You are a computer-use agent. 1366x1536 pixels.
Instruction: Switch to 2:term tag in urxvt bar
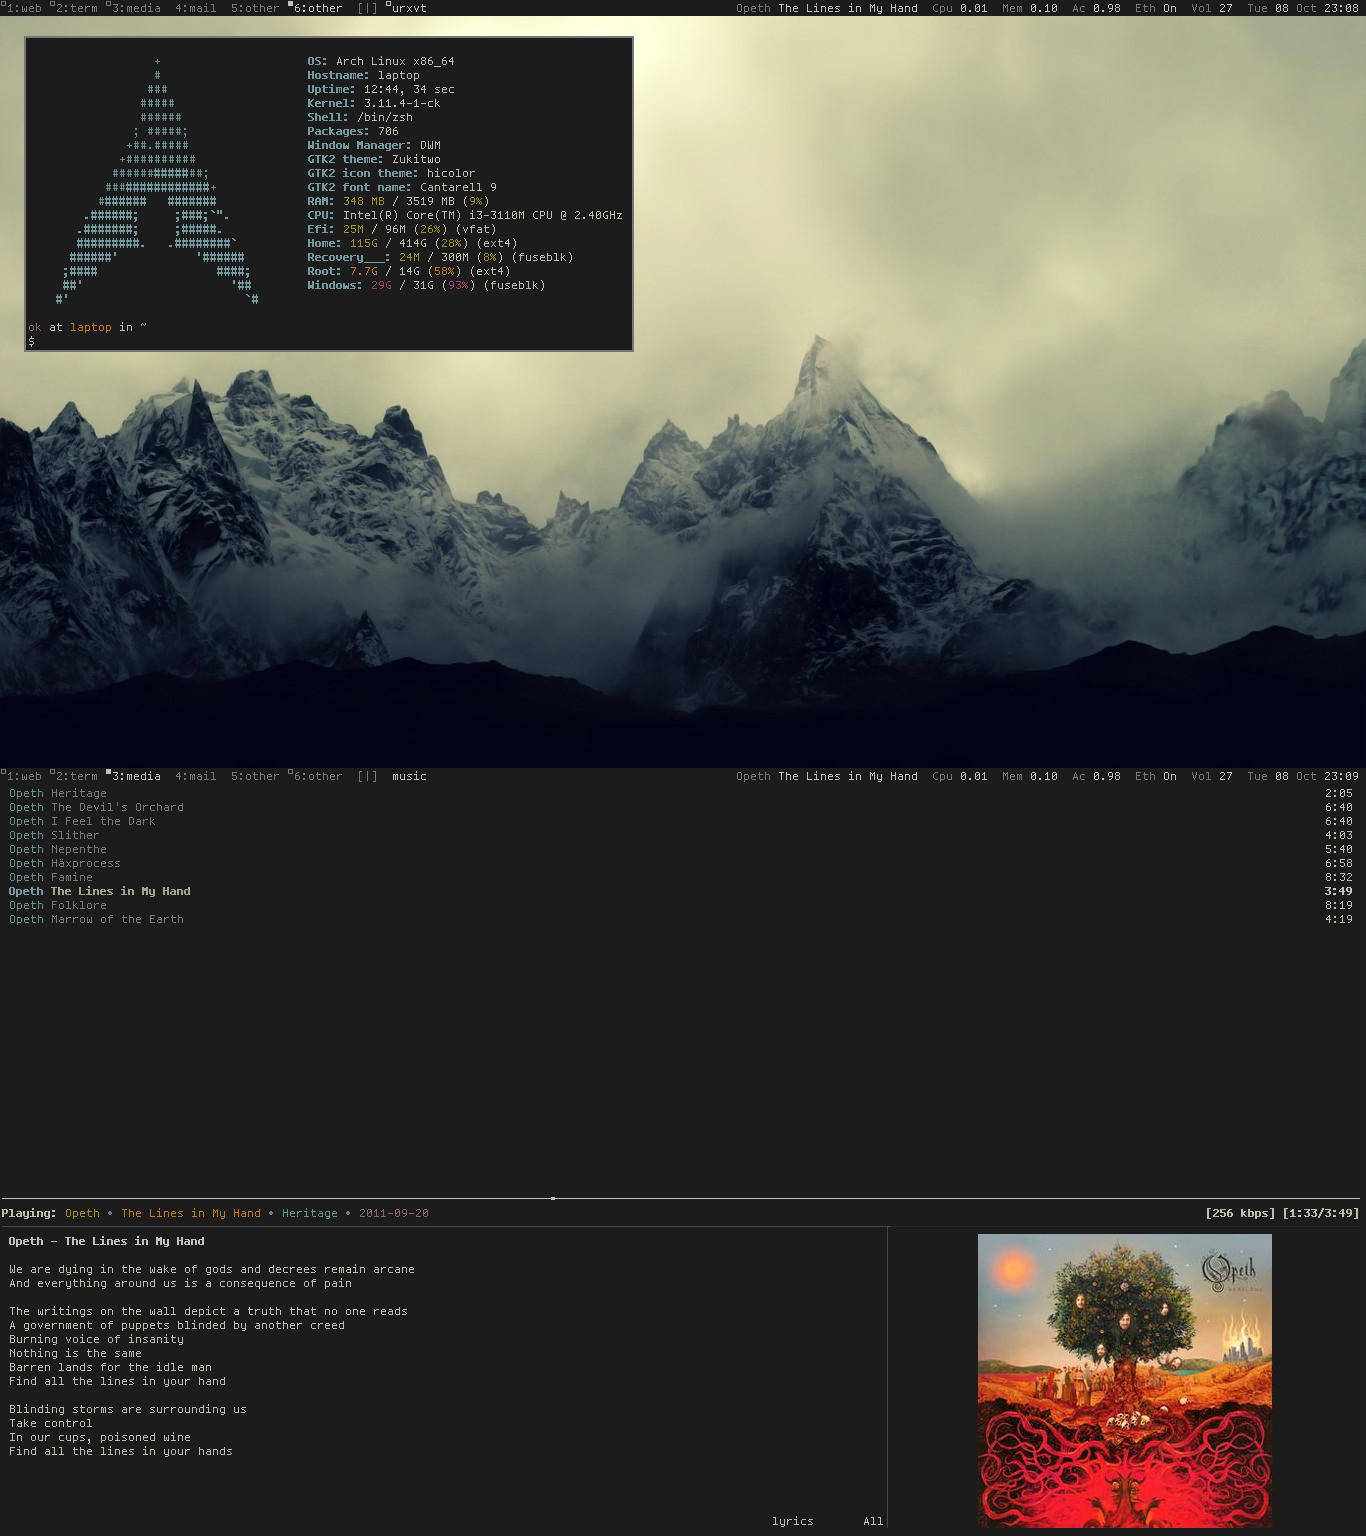(x=76, y=8)
